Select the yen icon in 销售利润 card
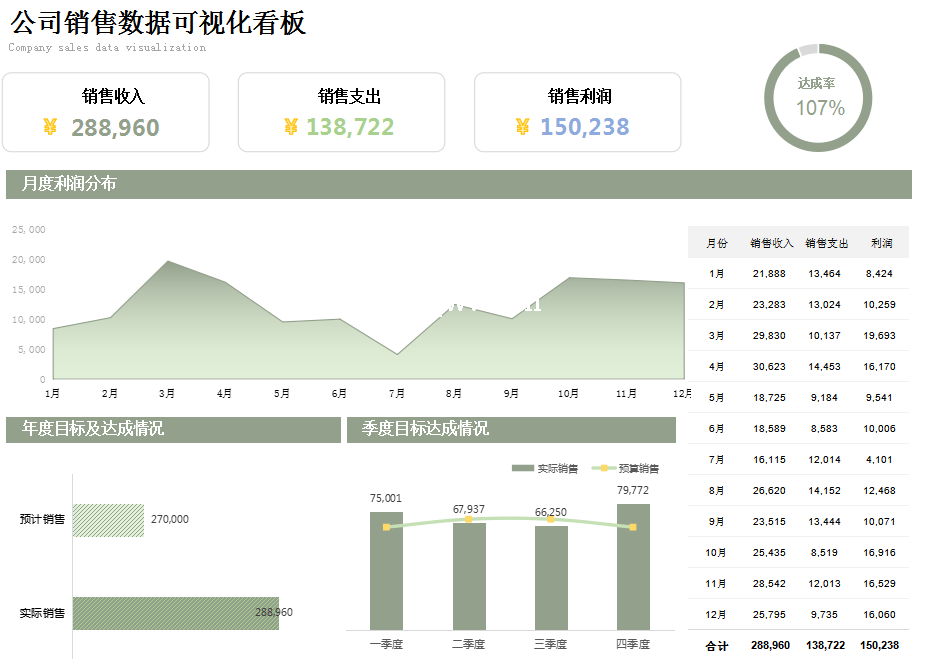 pos(522,127)
